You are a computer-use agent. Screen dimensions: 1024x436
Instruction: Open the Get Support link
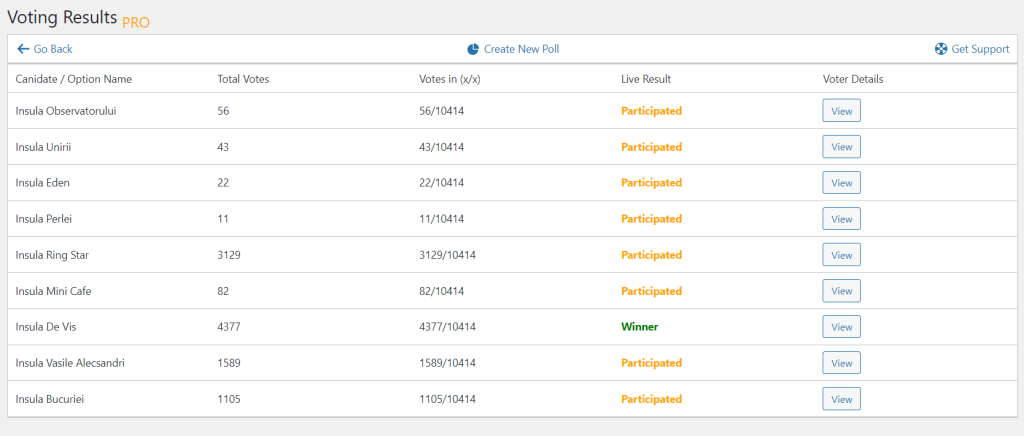point(980,49)
